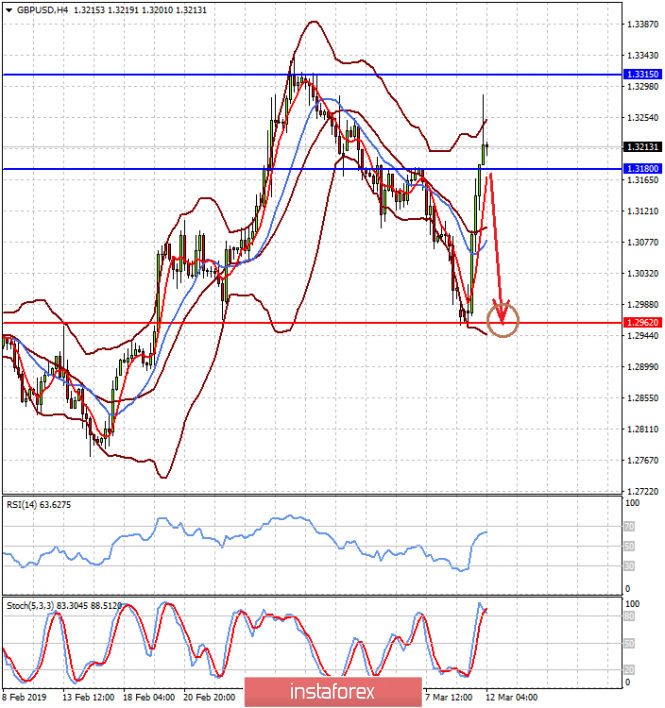Select the 1.27220 price axis value
The height and width of the screenshot is (708, 665).
click(643, 491)
